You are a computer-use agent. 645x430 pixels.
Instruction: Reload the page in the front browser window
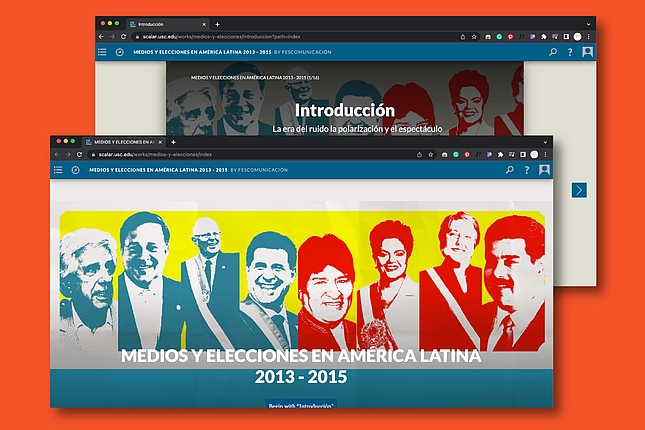tap(80, 155)
